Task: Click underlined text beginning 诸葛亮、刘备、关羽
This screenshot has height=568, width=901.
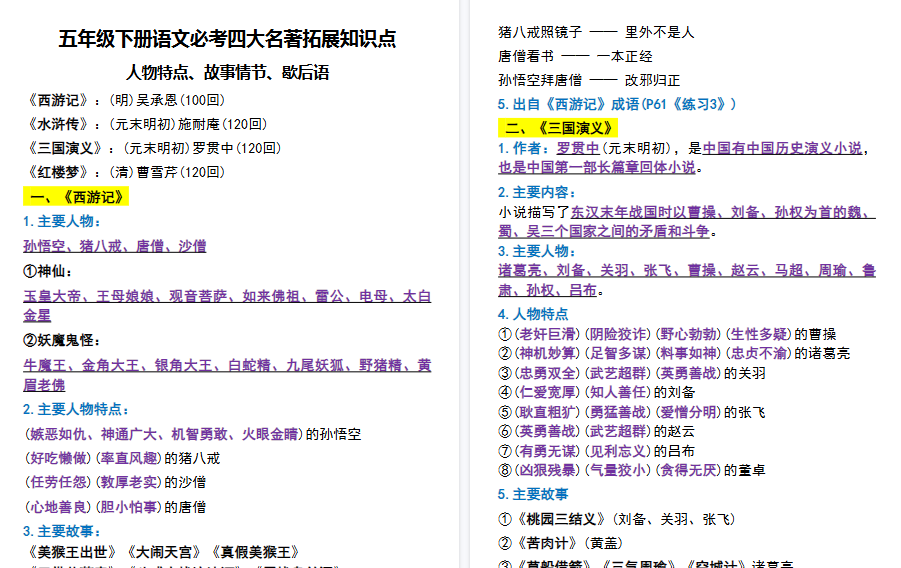Action: click(687, 280)
